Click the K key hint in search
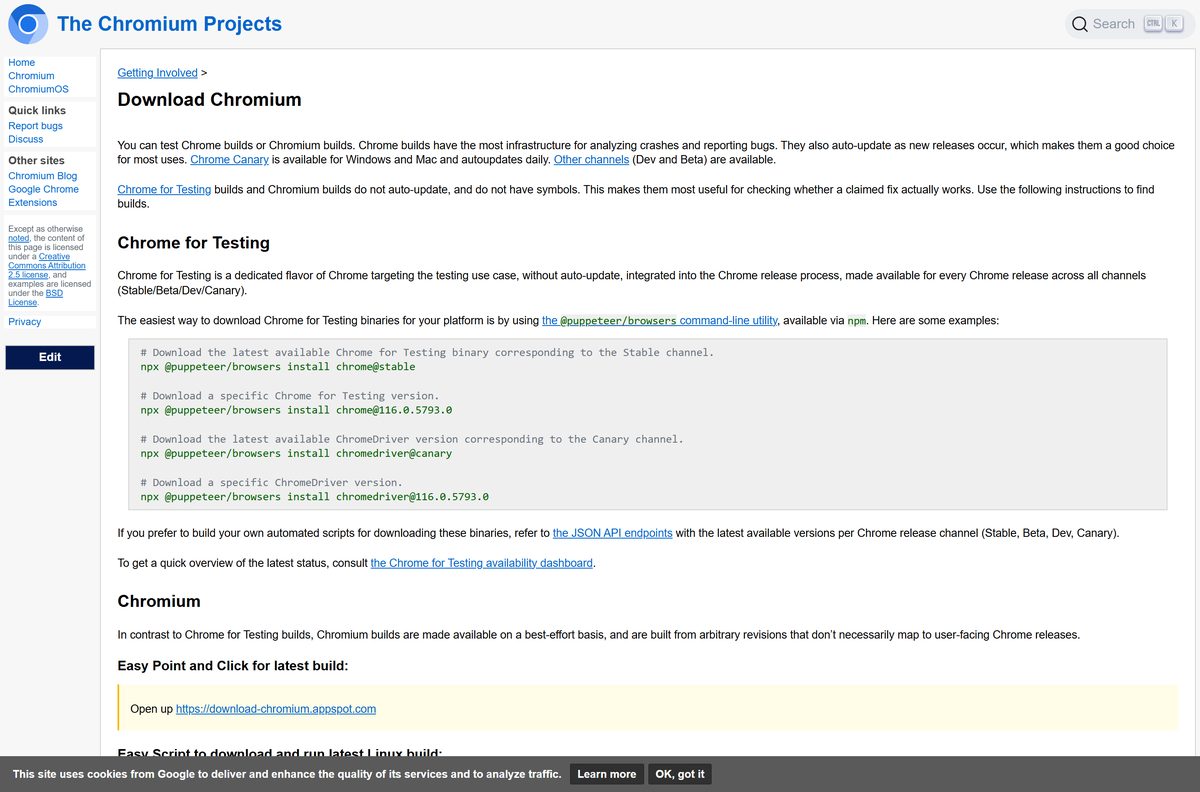The height and width of the screenshot is (792, 1200). coord(1173,24)
